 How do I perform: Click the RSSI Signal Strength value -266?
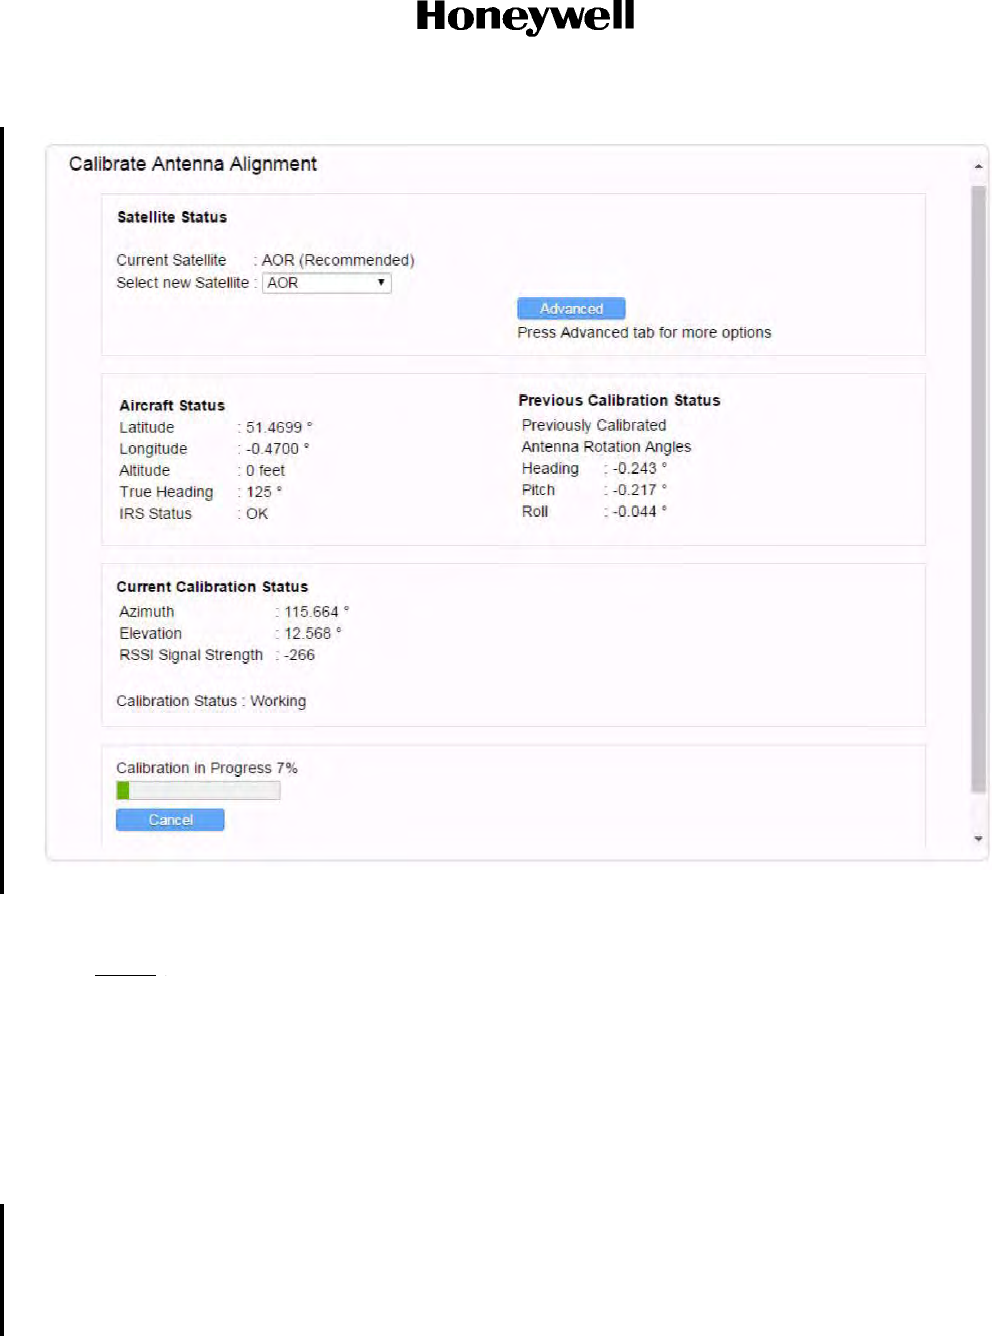pos(299,655)
